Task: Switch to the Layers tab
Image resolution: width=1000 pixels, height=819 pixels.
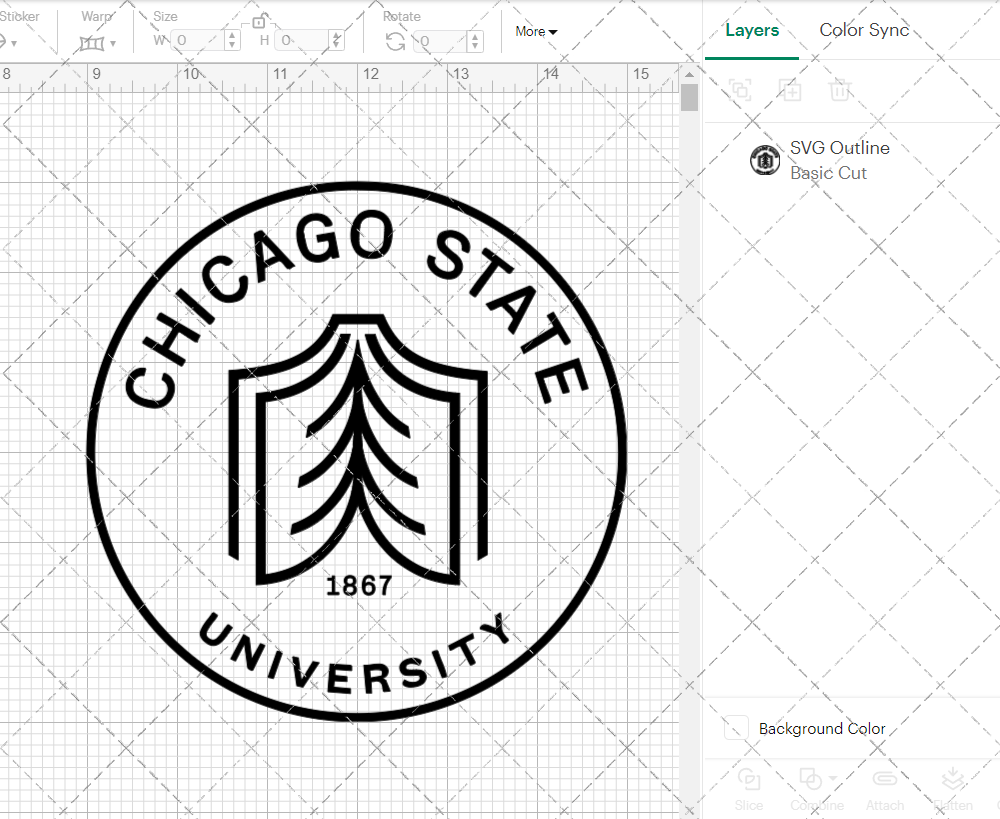Action: [752, 30]
